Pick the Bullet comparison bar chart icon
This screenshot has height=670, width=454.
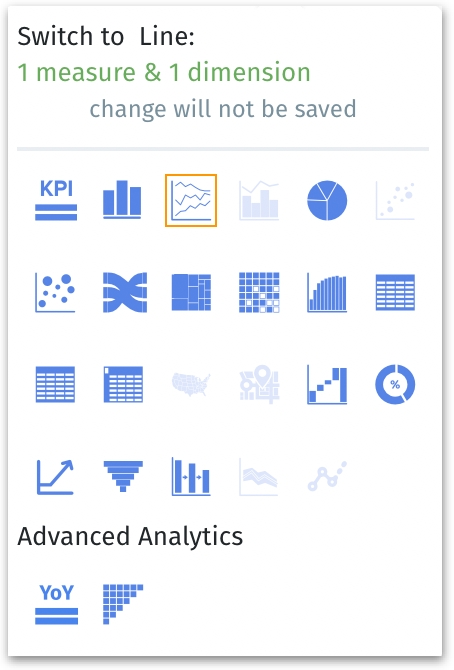coord(191,476)
